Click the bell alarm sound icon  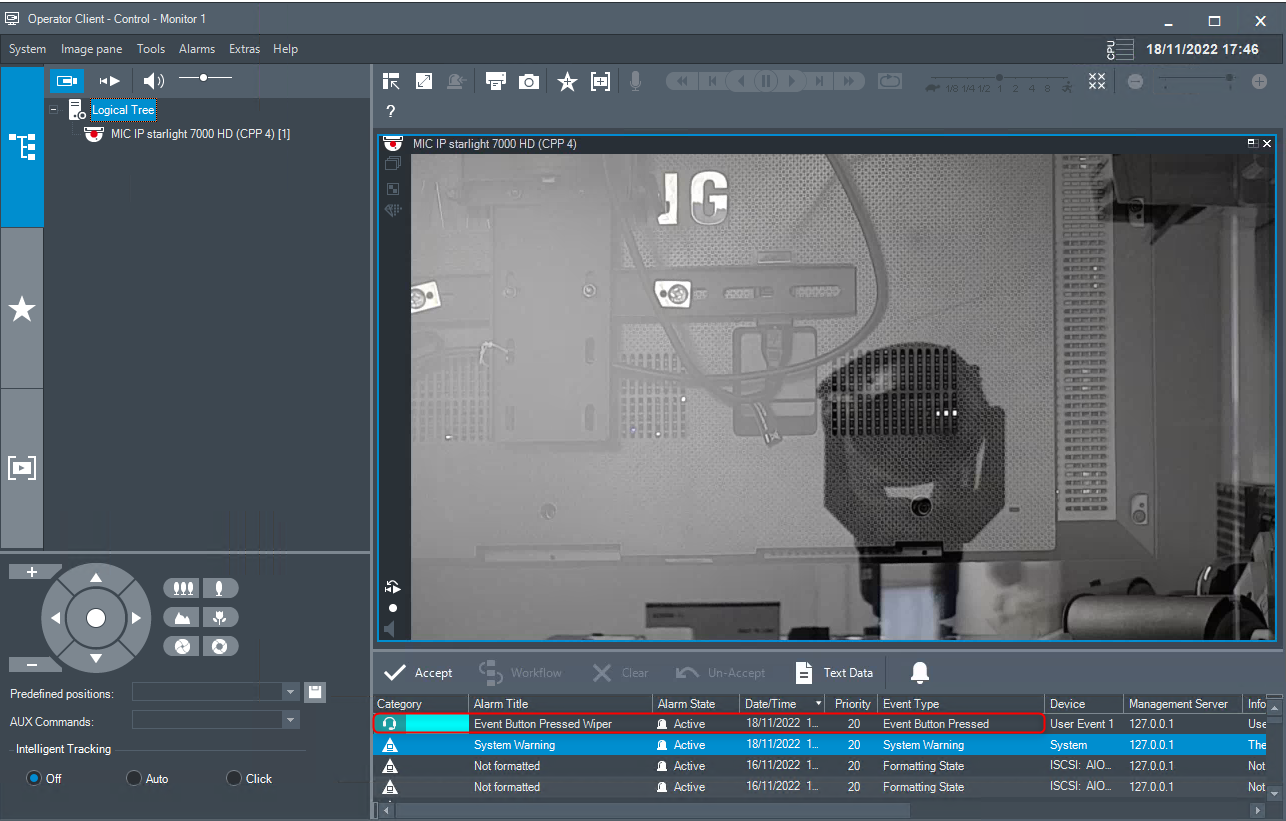[920, 672]
